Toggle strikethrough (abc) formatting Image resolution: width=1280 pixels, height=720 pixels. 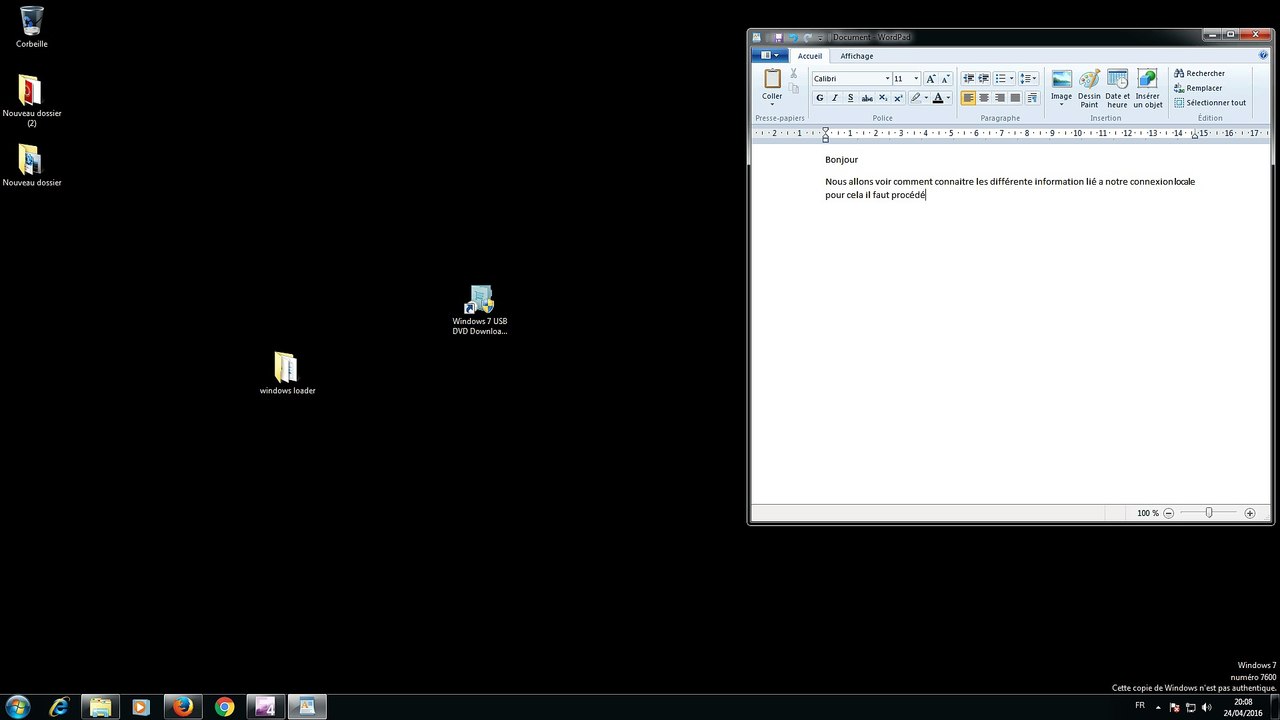(867, 98)
